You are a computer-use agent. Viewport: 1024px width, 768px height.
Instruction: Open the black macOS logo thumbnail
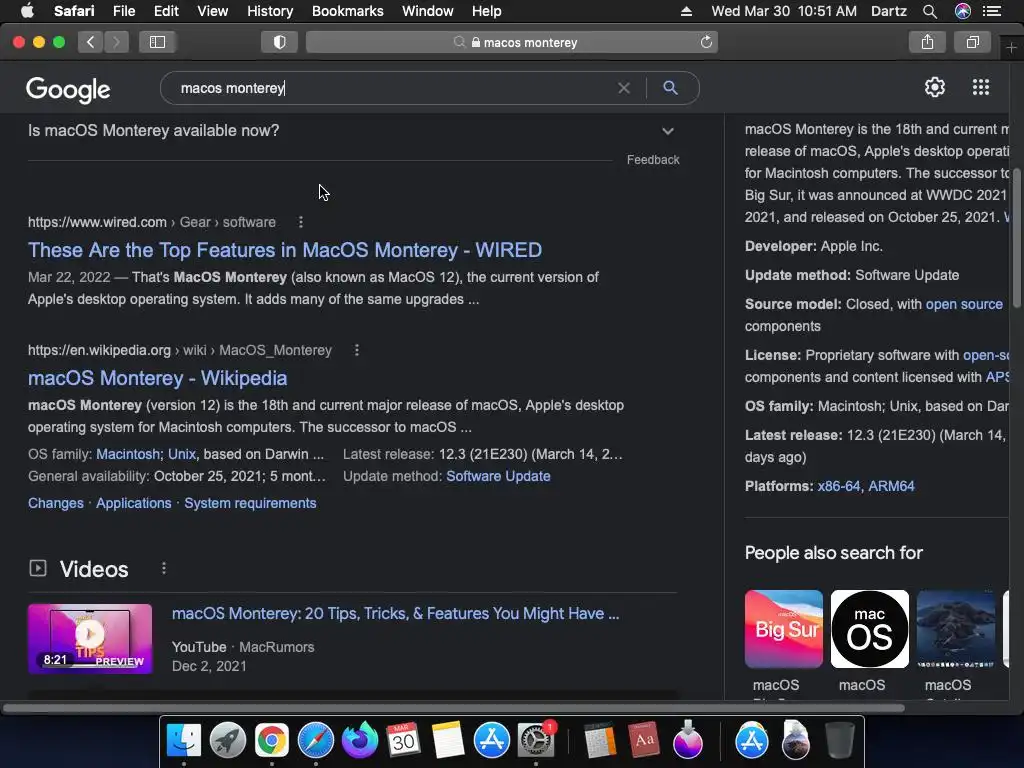(869, 629)
